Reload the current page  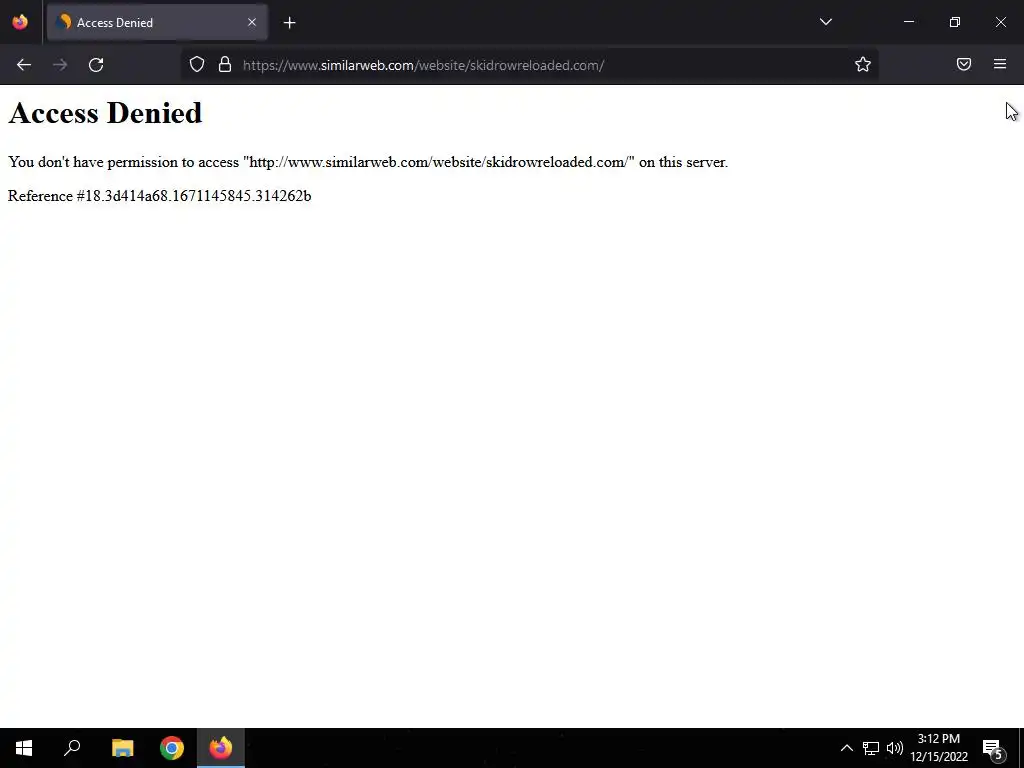96,65
